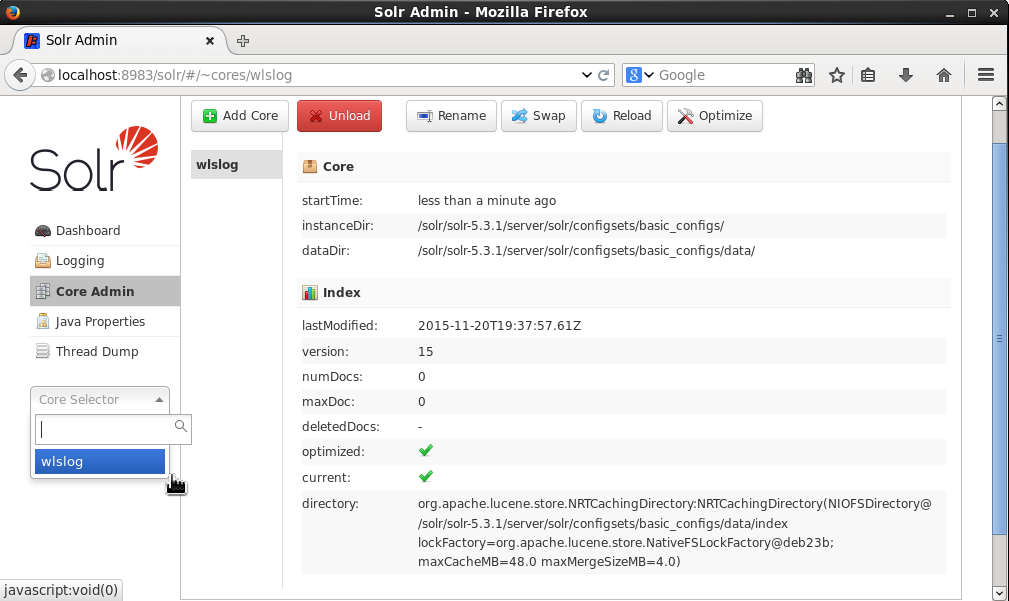Viewport: 1009px width, 601px height.
Task: Click the instanceDir path value
Action: pos(571,226)
